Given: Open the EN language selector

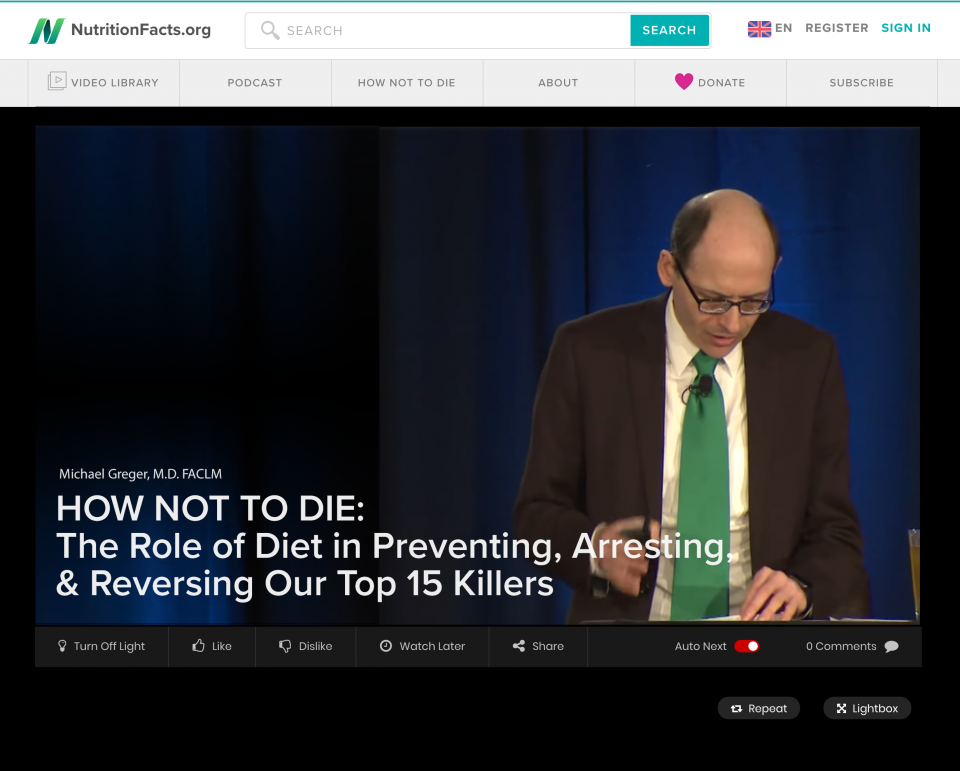Looking at the screenshot, I should (x=770, y=29).
